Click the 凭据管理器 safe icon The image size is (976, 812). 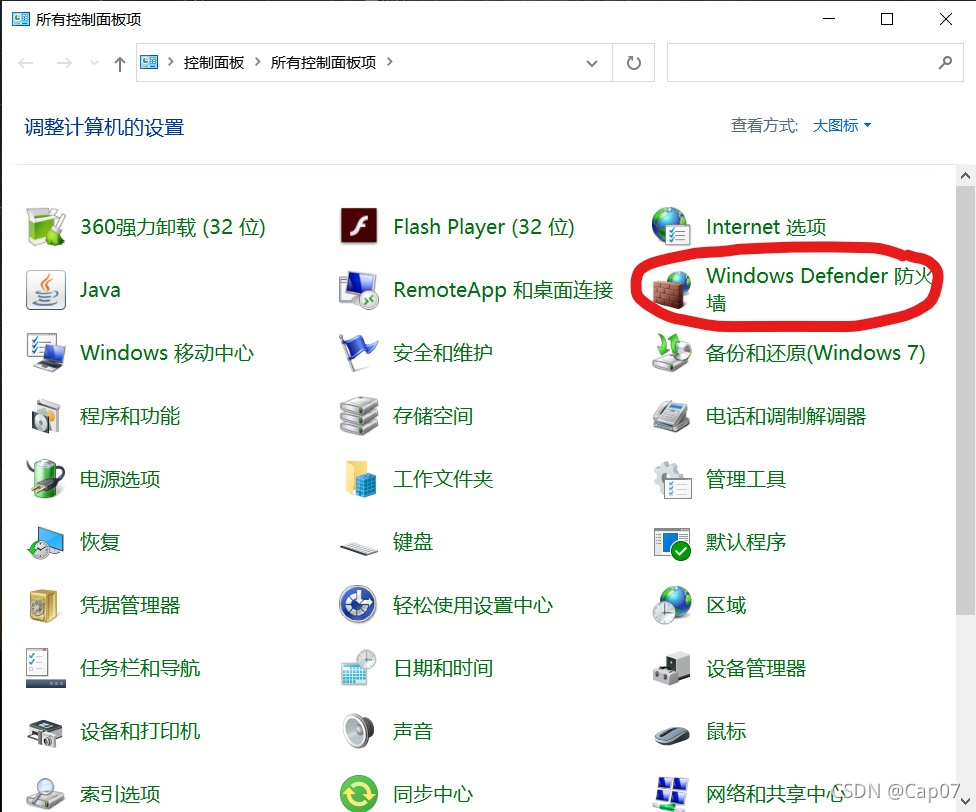[x=44, y=605]
